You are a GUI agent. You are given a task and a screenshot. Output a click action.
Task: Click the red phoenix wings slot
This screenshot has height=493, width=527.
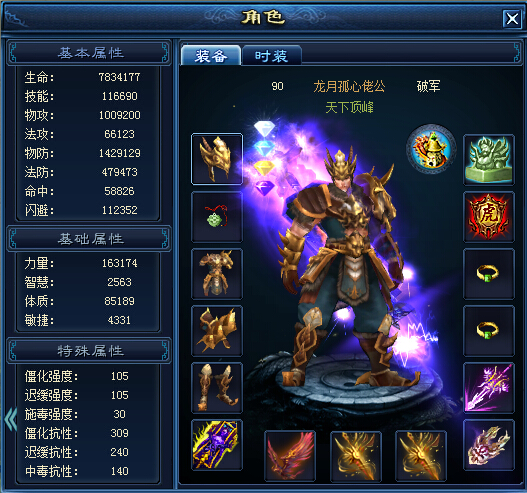tap(290, 456)
